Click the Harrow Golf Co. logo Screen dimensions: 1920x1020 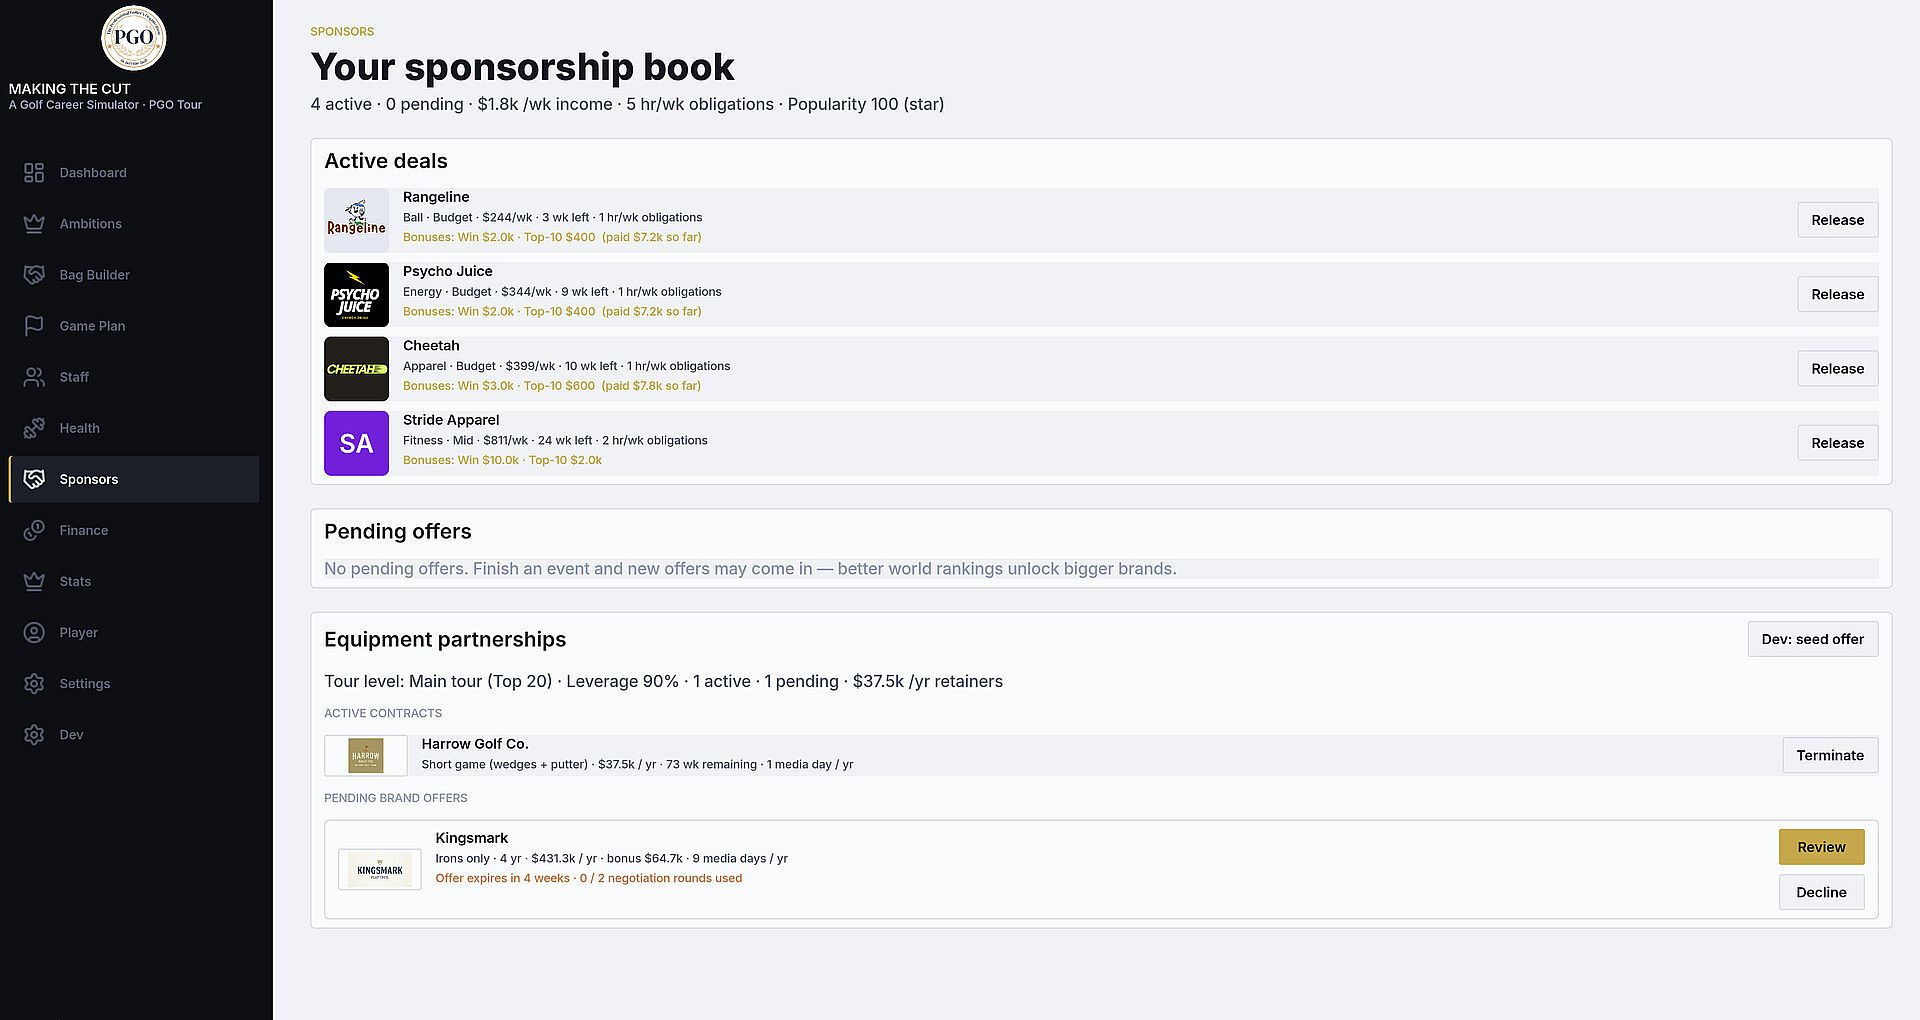click(x=366, y=755)
